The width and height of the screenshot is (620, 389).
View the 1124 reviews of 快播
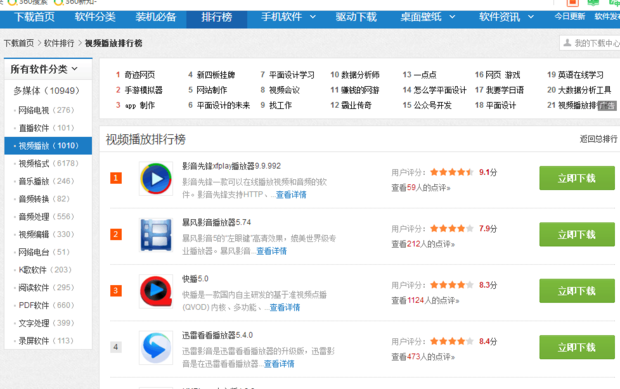[x=425, y=300]
